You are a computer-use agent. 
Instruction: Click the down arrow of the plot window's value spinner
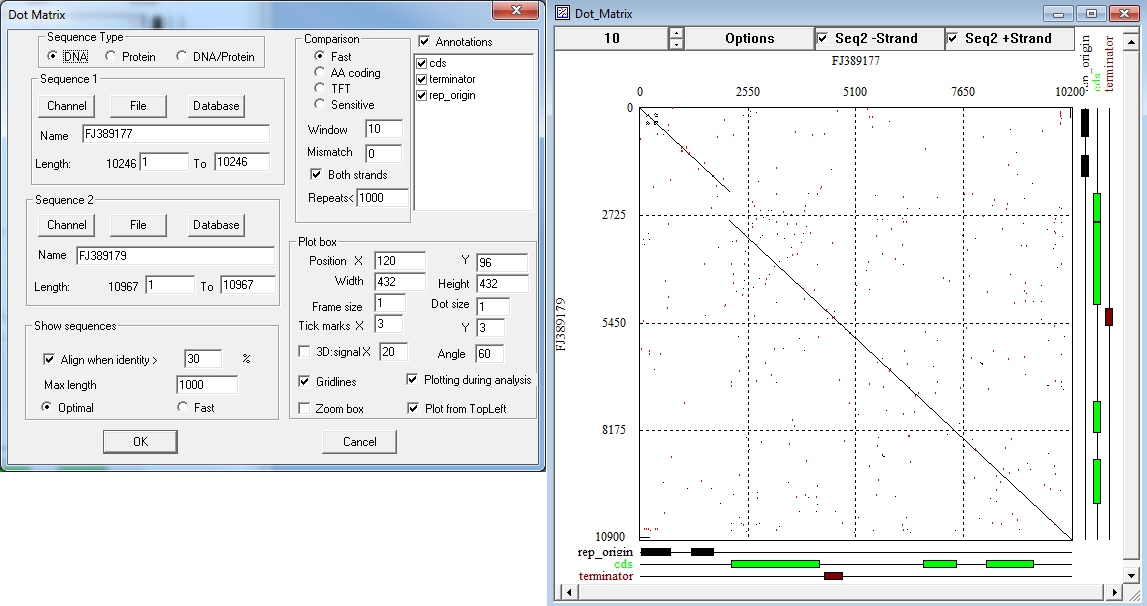point(677,44)
